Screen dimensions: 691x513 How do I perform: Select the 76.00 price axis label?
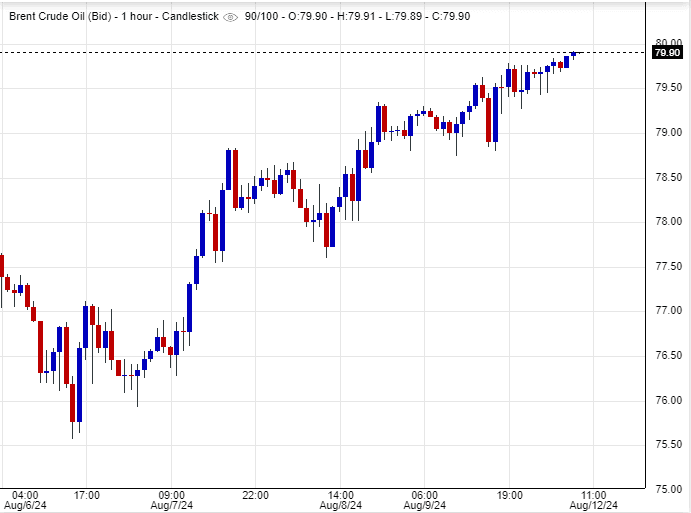pyautogui.click(x=668, y=400)
